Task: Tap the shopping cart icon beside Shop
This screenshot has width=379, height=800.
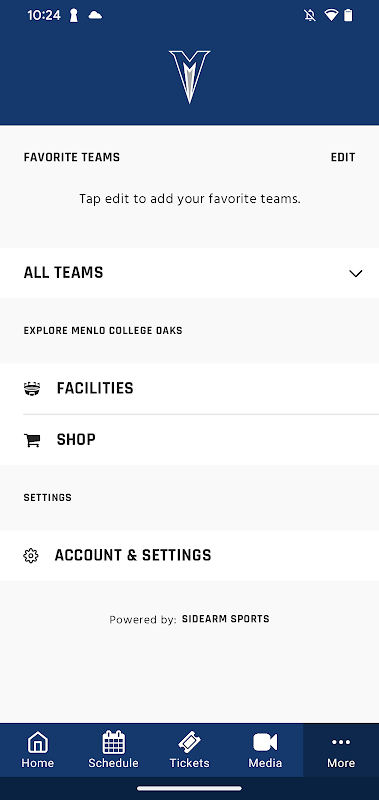Action: click(x=32, y=440)
